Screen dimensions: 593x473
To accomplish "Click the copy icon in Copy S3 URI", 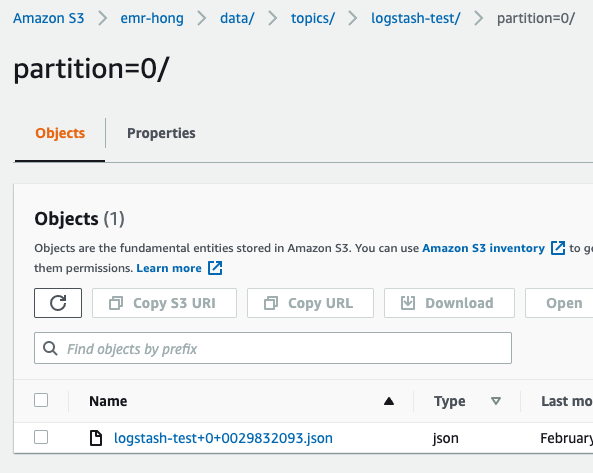I will point(116,303).
